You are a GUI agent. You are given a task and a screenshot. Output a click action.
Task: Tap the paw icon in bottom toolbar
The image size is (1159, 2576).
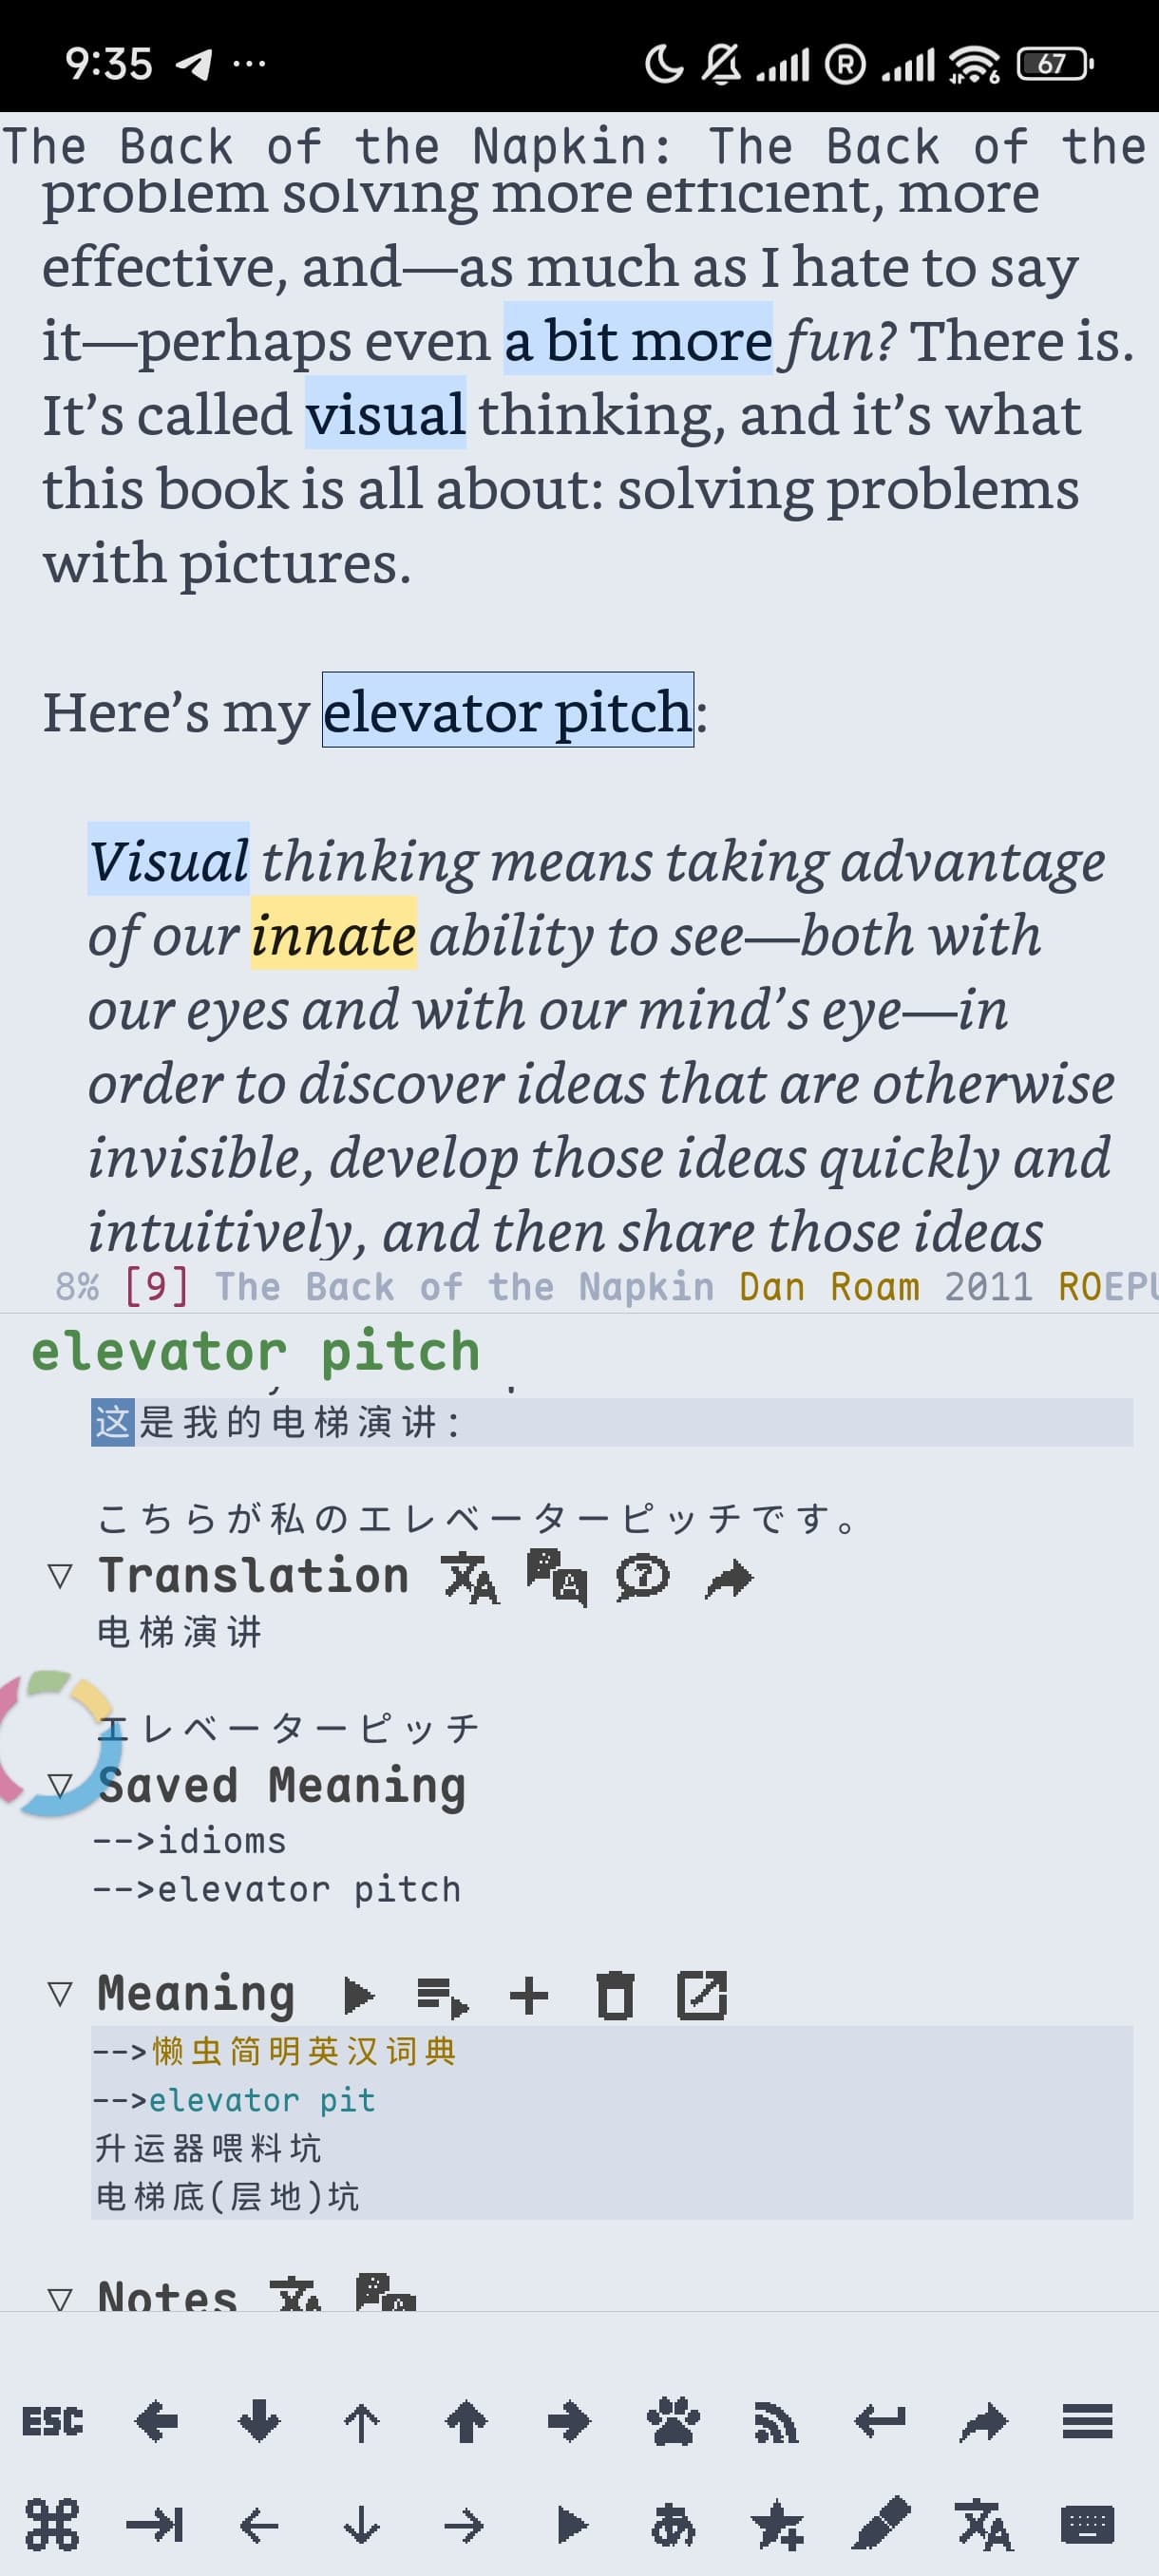pyautogui.click(x=674, y=2422)
